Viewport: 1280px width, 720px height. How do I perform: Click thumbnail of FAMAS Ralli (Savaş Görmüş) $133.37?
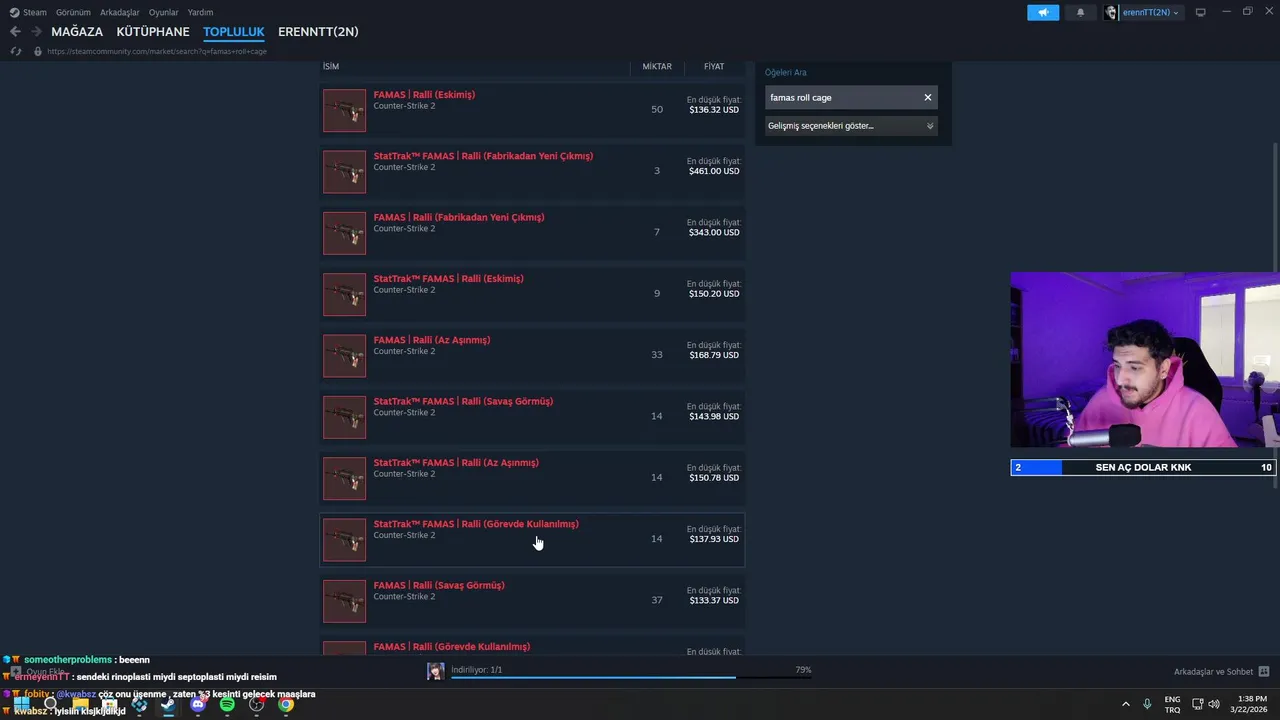[x=344, y=601]
